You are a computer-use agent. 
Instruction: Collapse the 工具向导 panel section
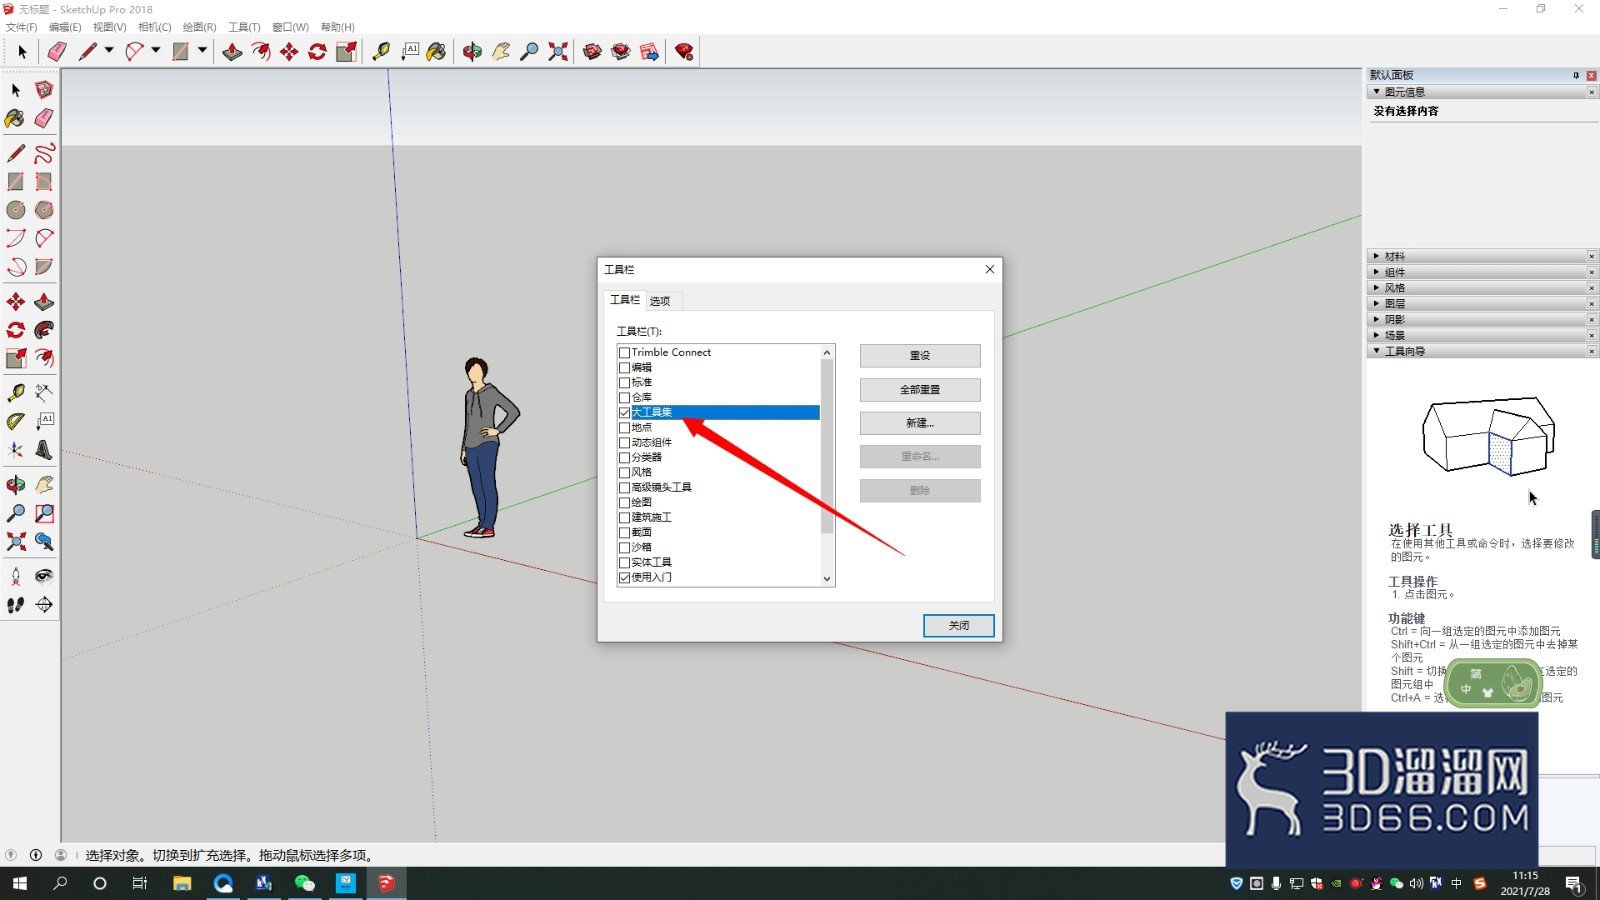(x=1376, y=351)
